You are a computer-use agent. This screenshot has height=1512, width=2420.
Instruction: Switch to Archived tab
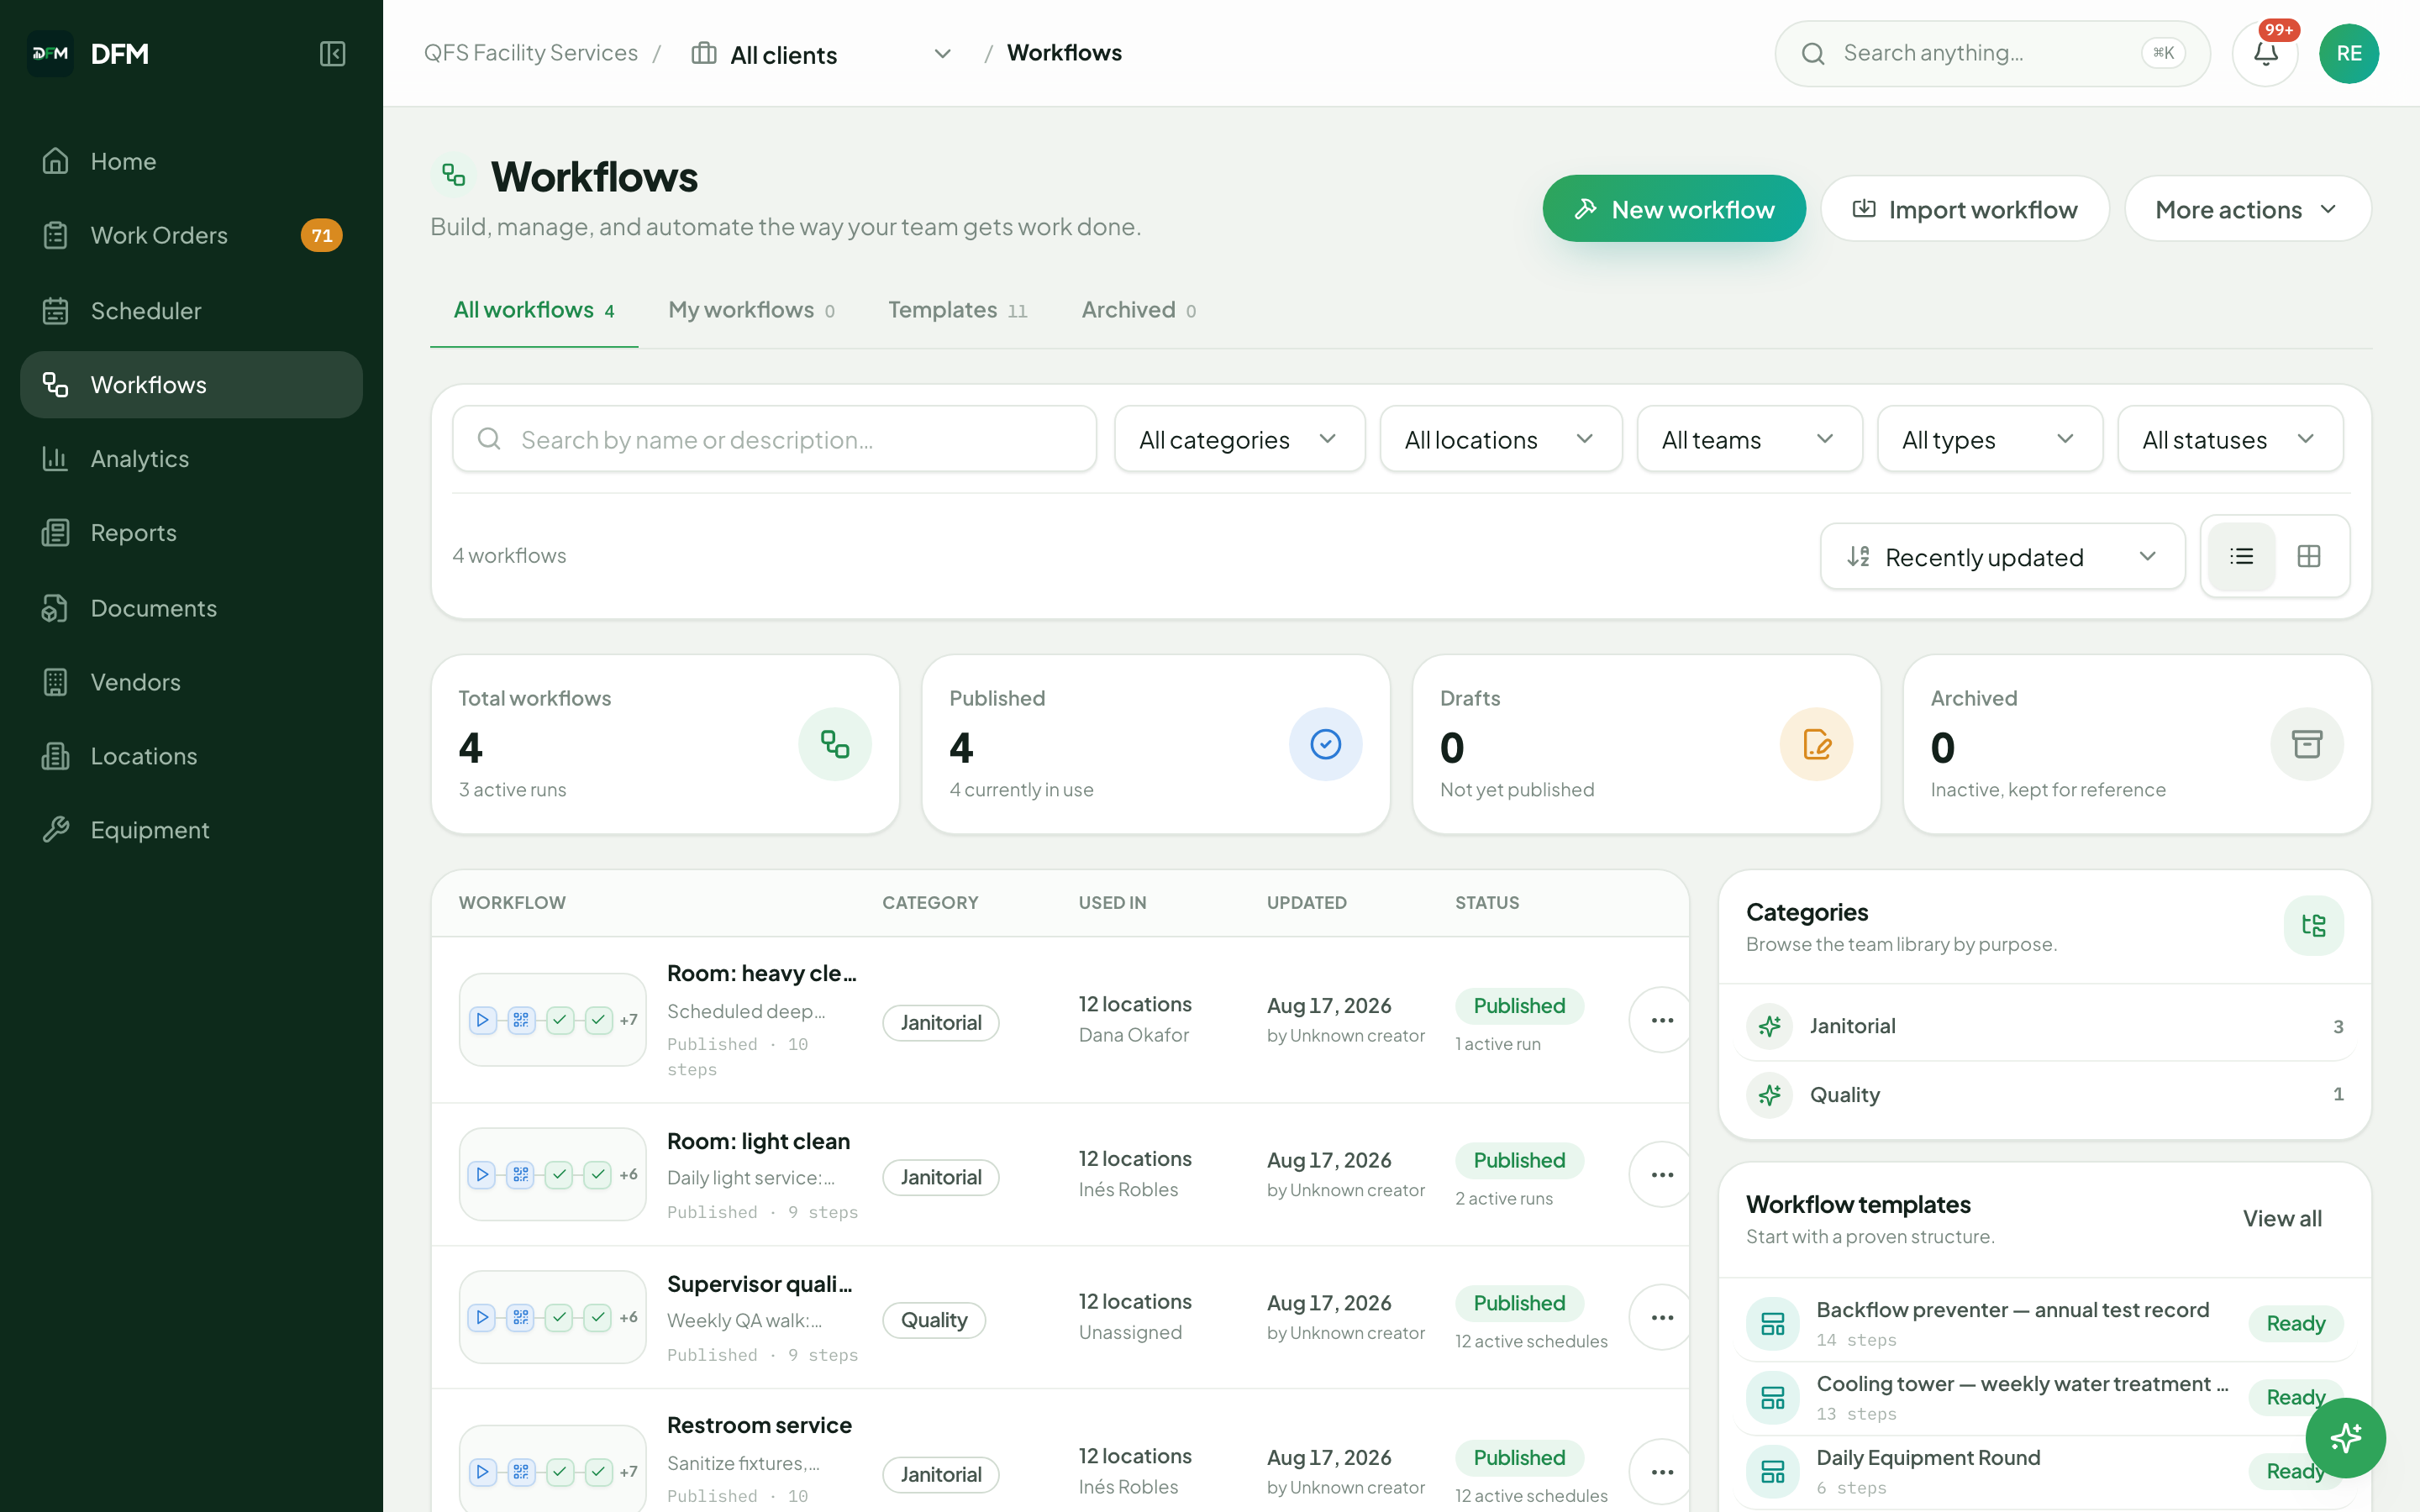[x=1138, y=310]
